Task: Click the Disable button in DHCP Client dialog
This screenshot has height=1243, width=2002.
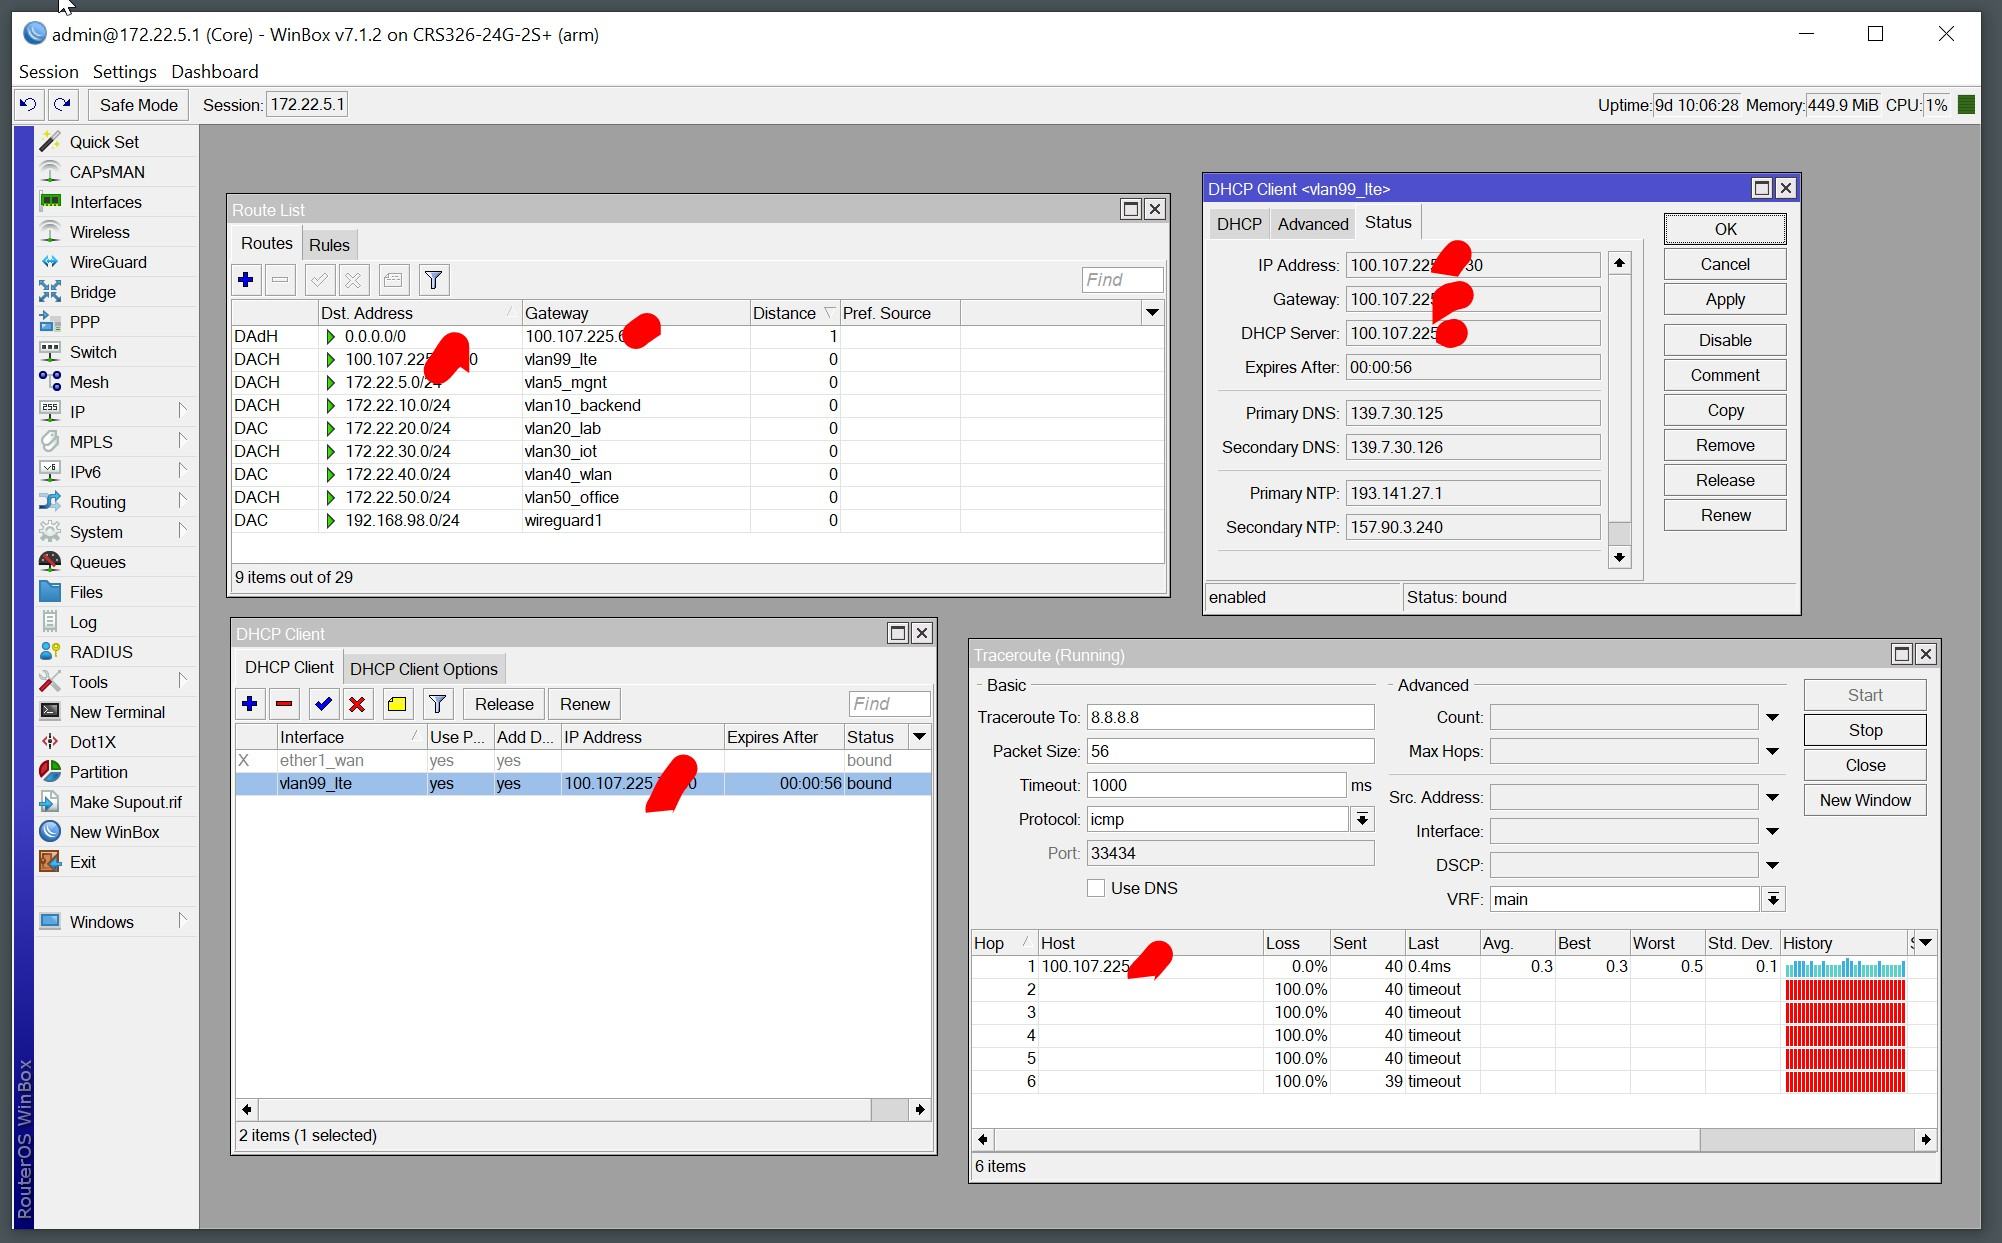Action: click(x=1725, y=340)
